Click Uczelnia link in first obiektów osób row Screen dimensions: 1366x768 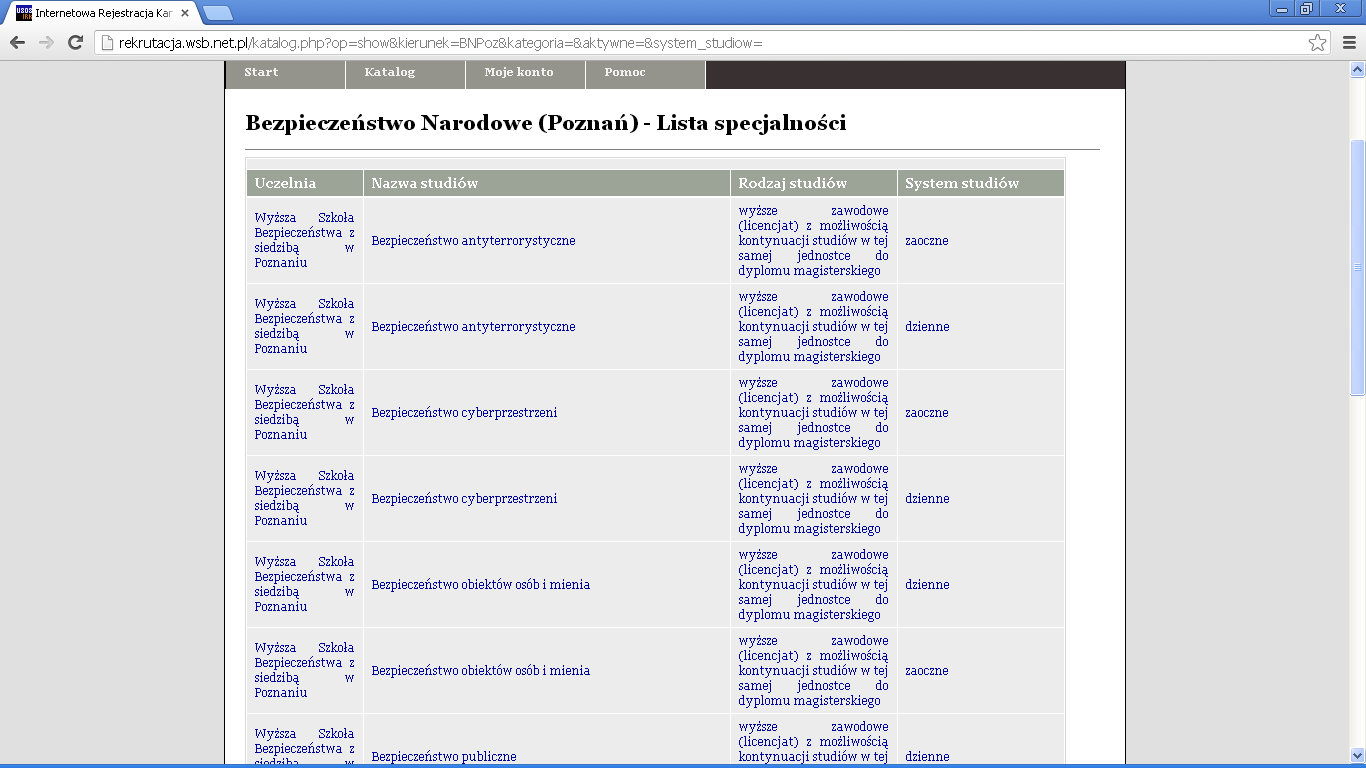tap(304, 585)
